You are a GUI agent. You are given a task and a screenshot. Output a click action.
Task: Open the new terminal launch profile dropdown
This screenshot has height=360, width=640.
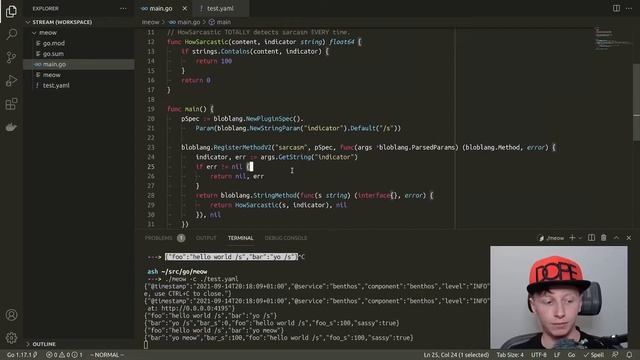(x=580, y=238)
